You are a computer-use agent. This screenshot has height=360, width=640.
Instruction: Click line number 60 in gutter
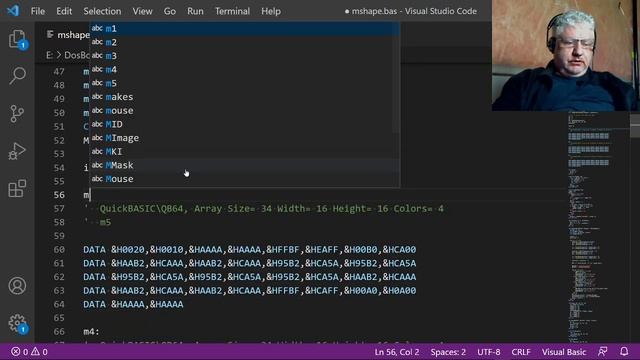pyautogui.click(x=59, y=249)
